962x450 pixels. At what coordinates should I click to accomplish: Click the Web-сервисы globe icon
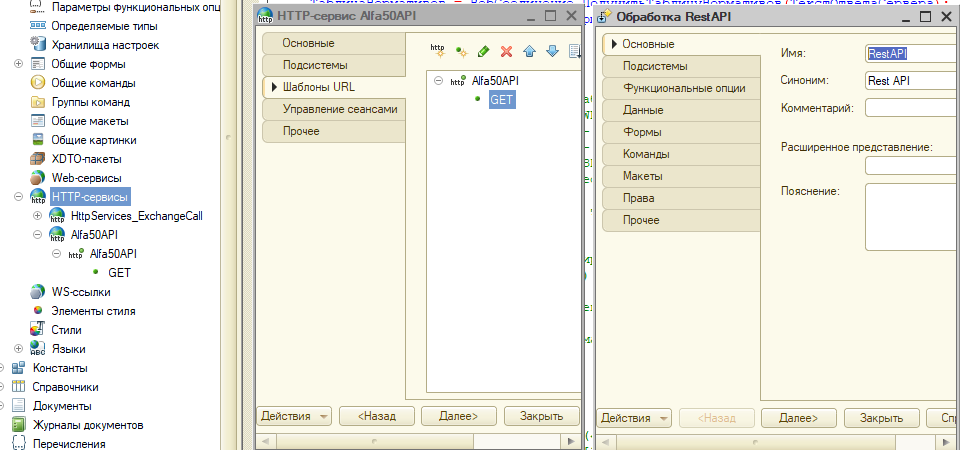click(x=38, y=178)
